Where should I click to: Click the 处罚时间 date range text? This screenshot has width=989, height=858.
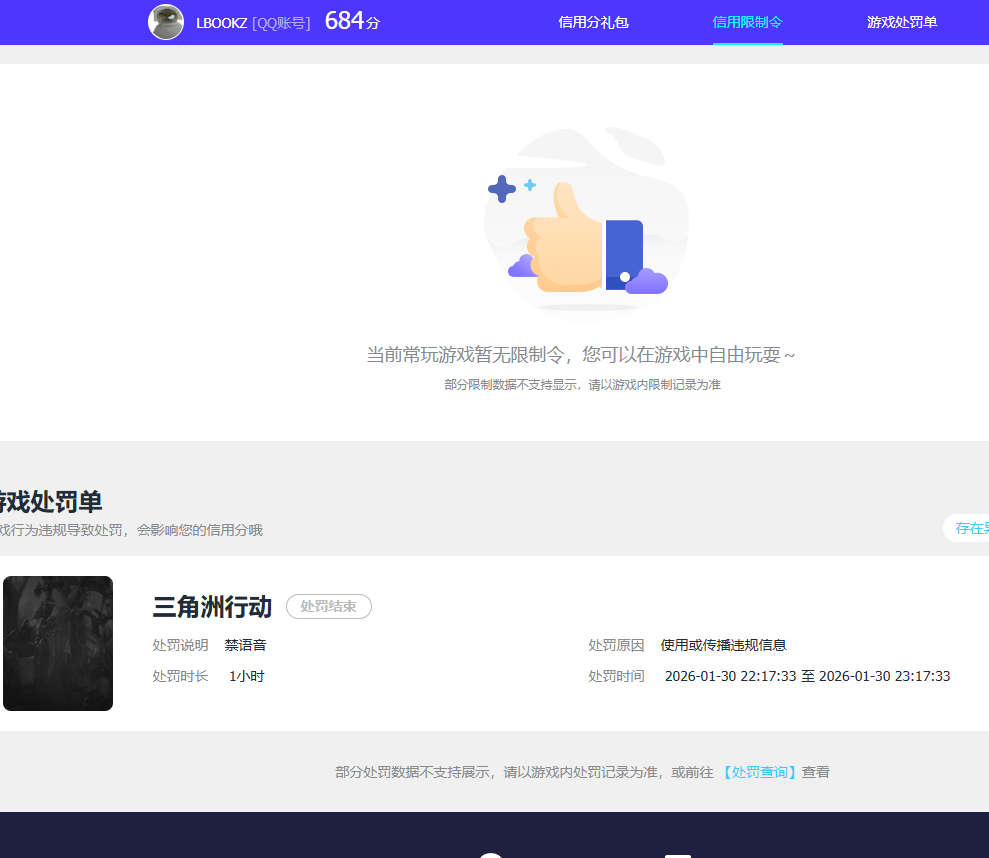coord(808,676)
